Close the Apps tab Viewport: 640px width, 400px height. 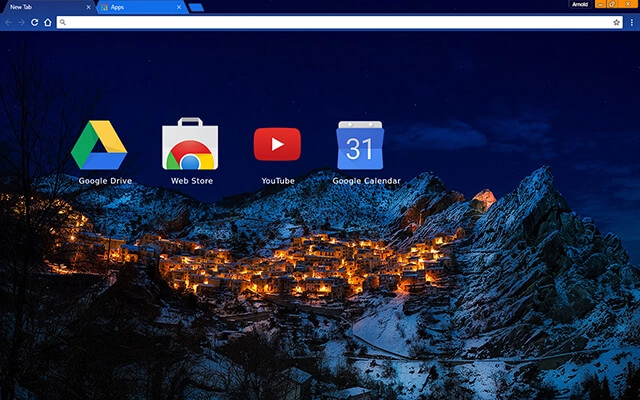pyautogui.click(x=179, y=7)
